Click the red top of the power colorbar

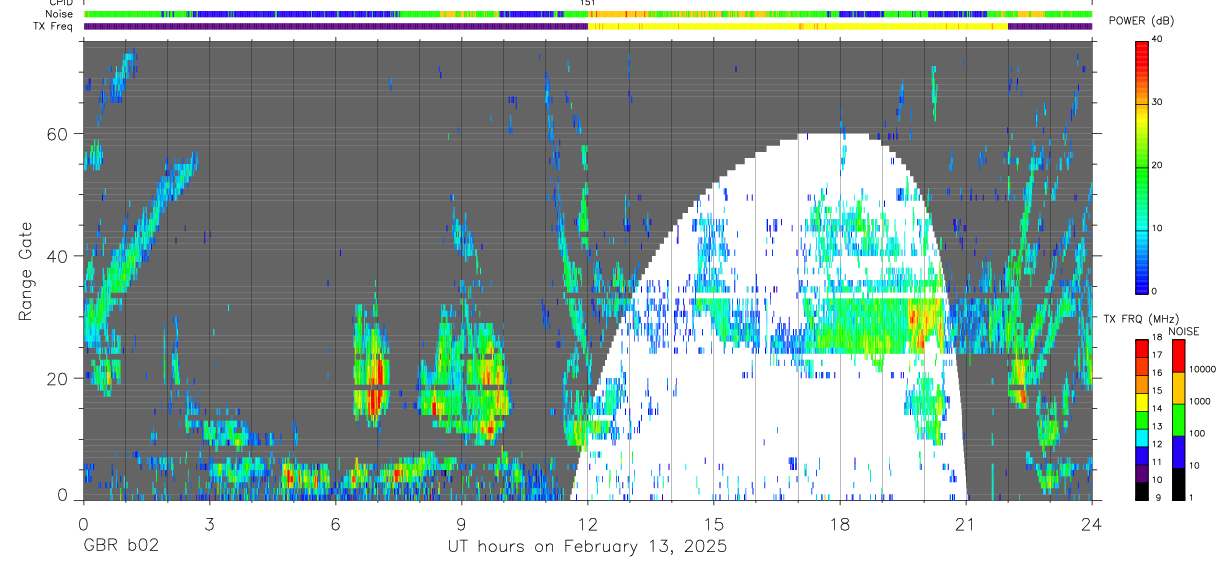click(1142, 50)
